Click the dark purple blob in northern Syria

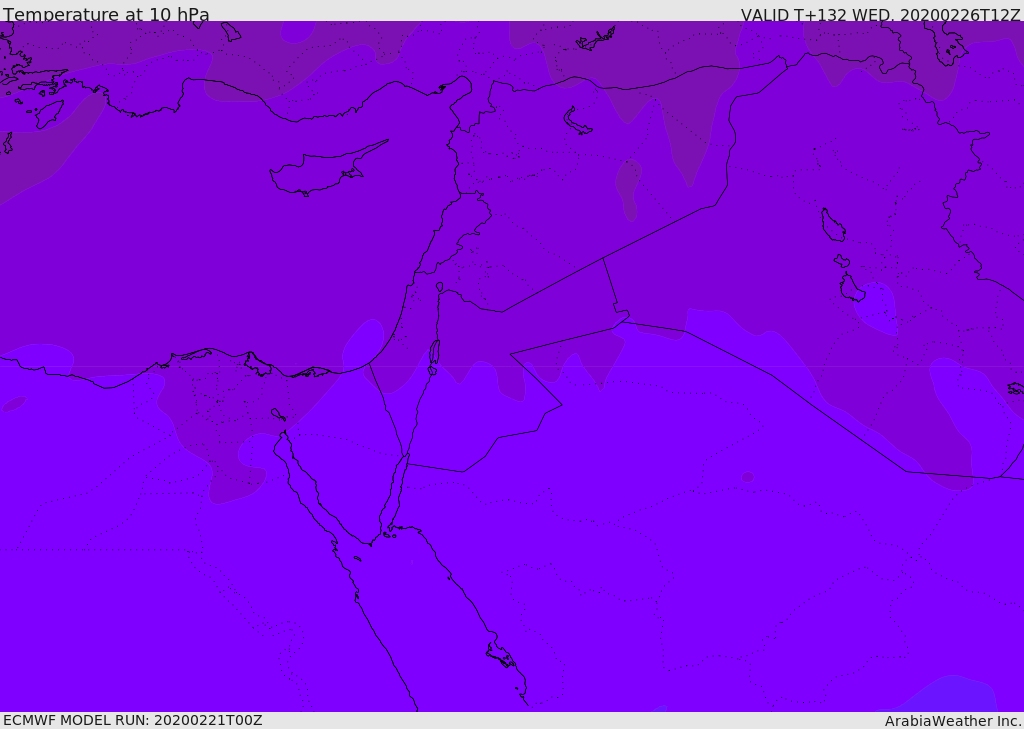coord(628,188)
